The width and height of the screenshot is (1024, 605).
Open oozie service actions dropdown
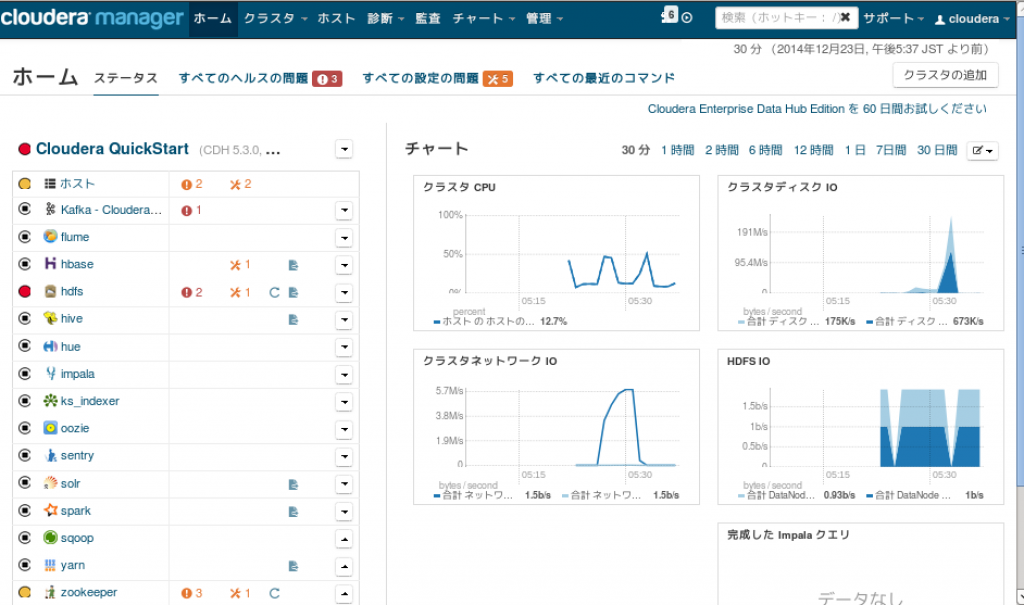[345, 429]
